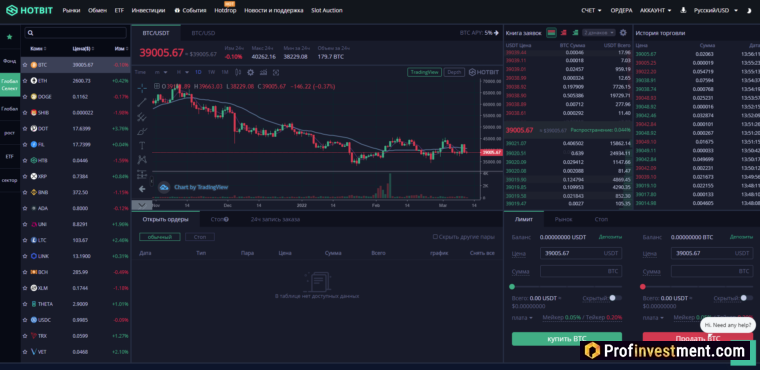Favorite the ETH coin star
760x370 pixels.
coord(25,80)
